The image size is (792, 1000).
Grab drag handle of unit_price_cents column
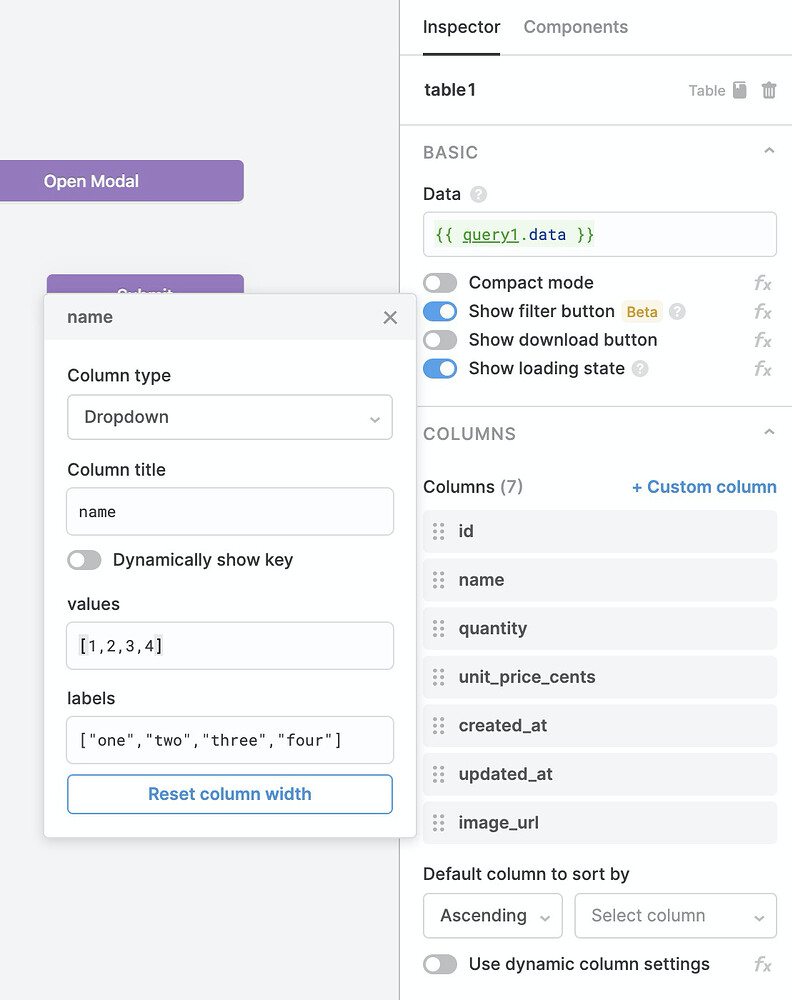(x=438, y=677)
